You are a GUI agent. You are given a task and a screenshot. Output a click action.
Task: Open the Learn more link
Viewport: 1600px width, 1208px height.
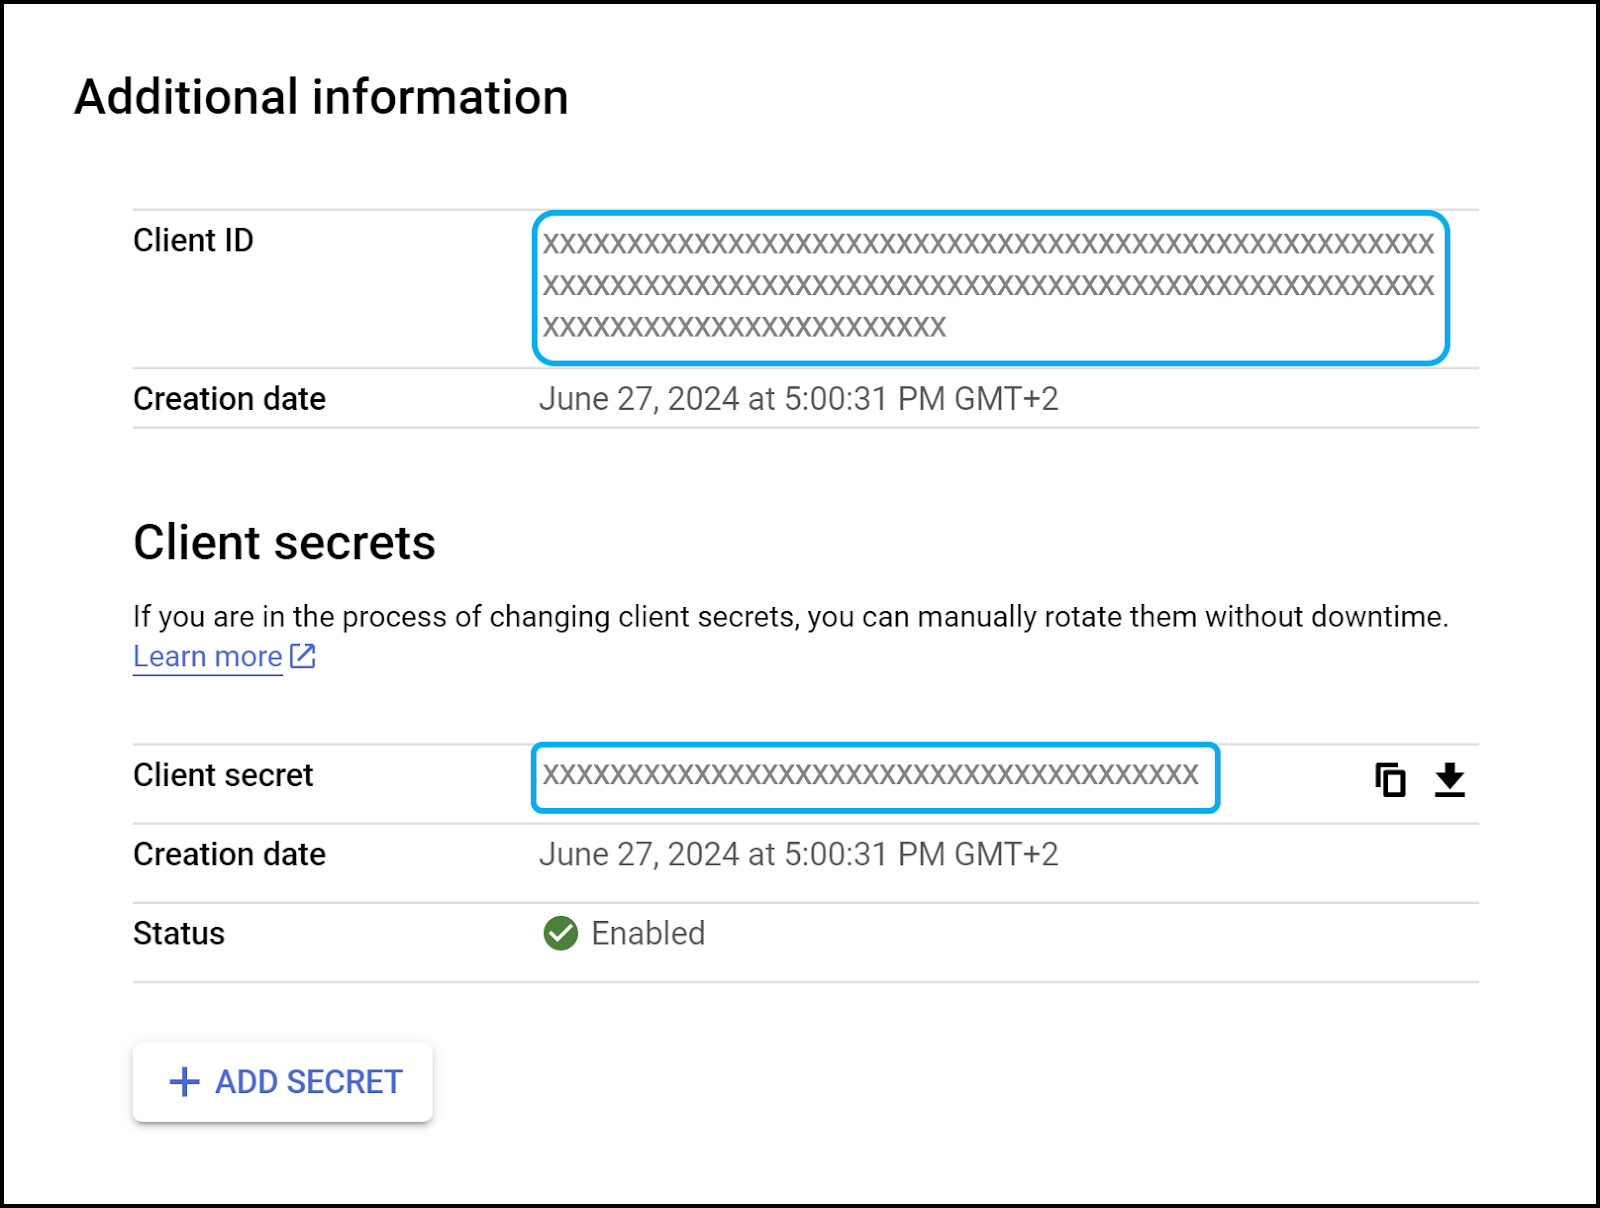click(207, 656)
